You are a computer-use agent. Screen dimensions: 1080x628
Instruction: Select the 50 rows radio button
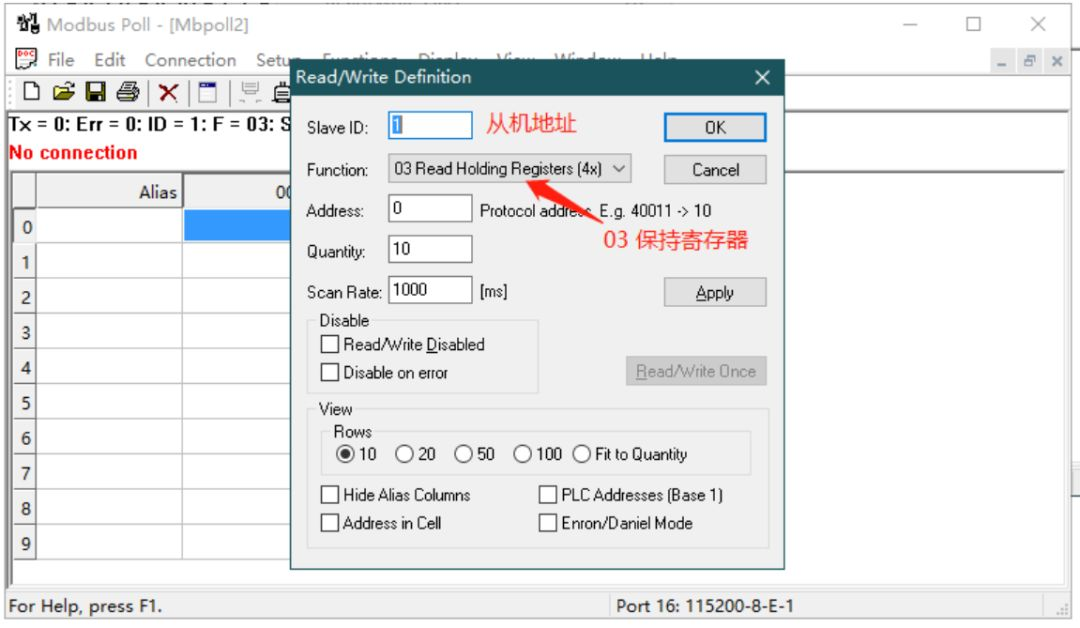coord(464,454)
